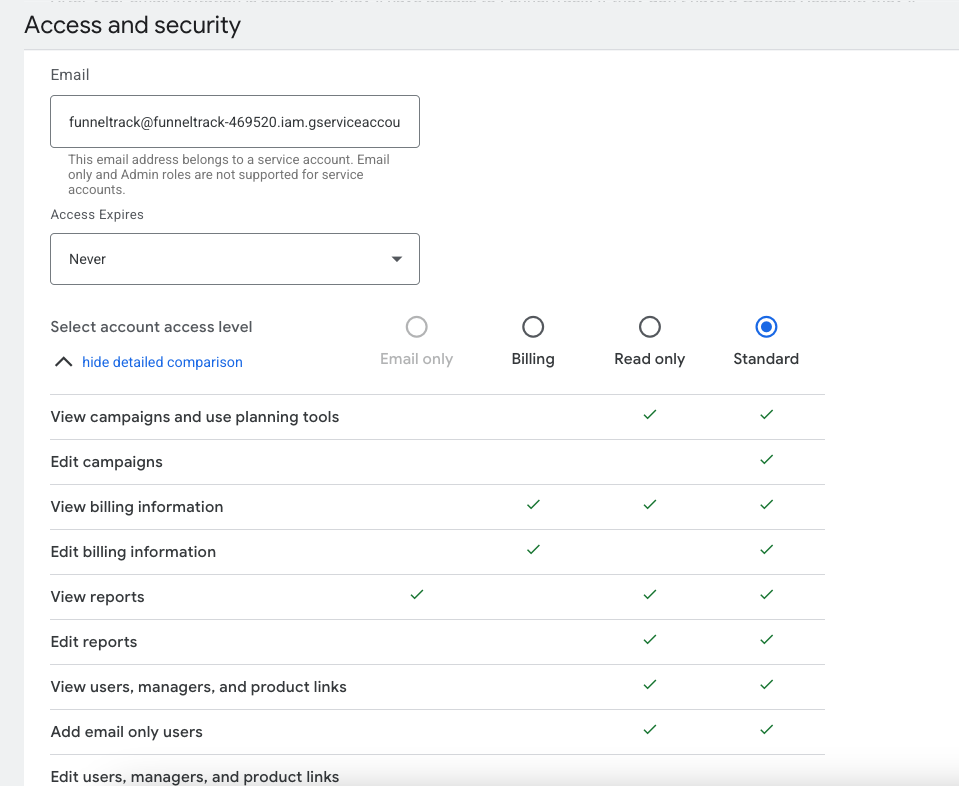Click the 'Edit campaigns' row text

click(x=106, y=462)
